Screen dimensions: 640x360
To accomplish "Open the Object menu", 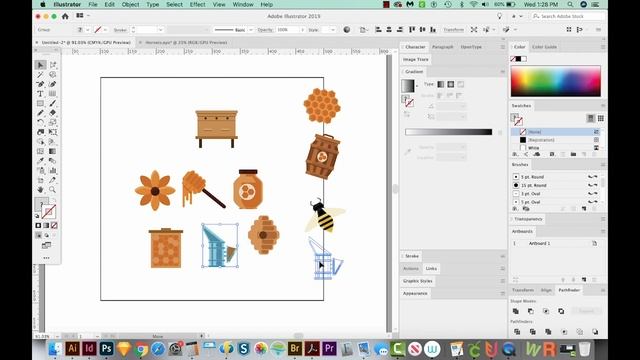I will [130, 4].
